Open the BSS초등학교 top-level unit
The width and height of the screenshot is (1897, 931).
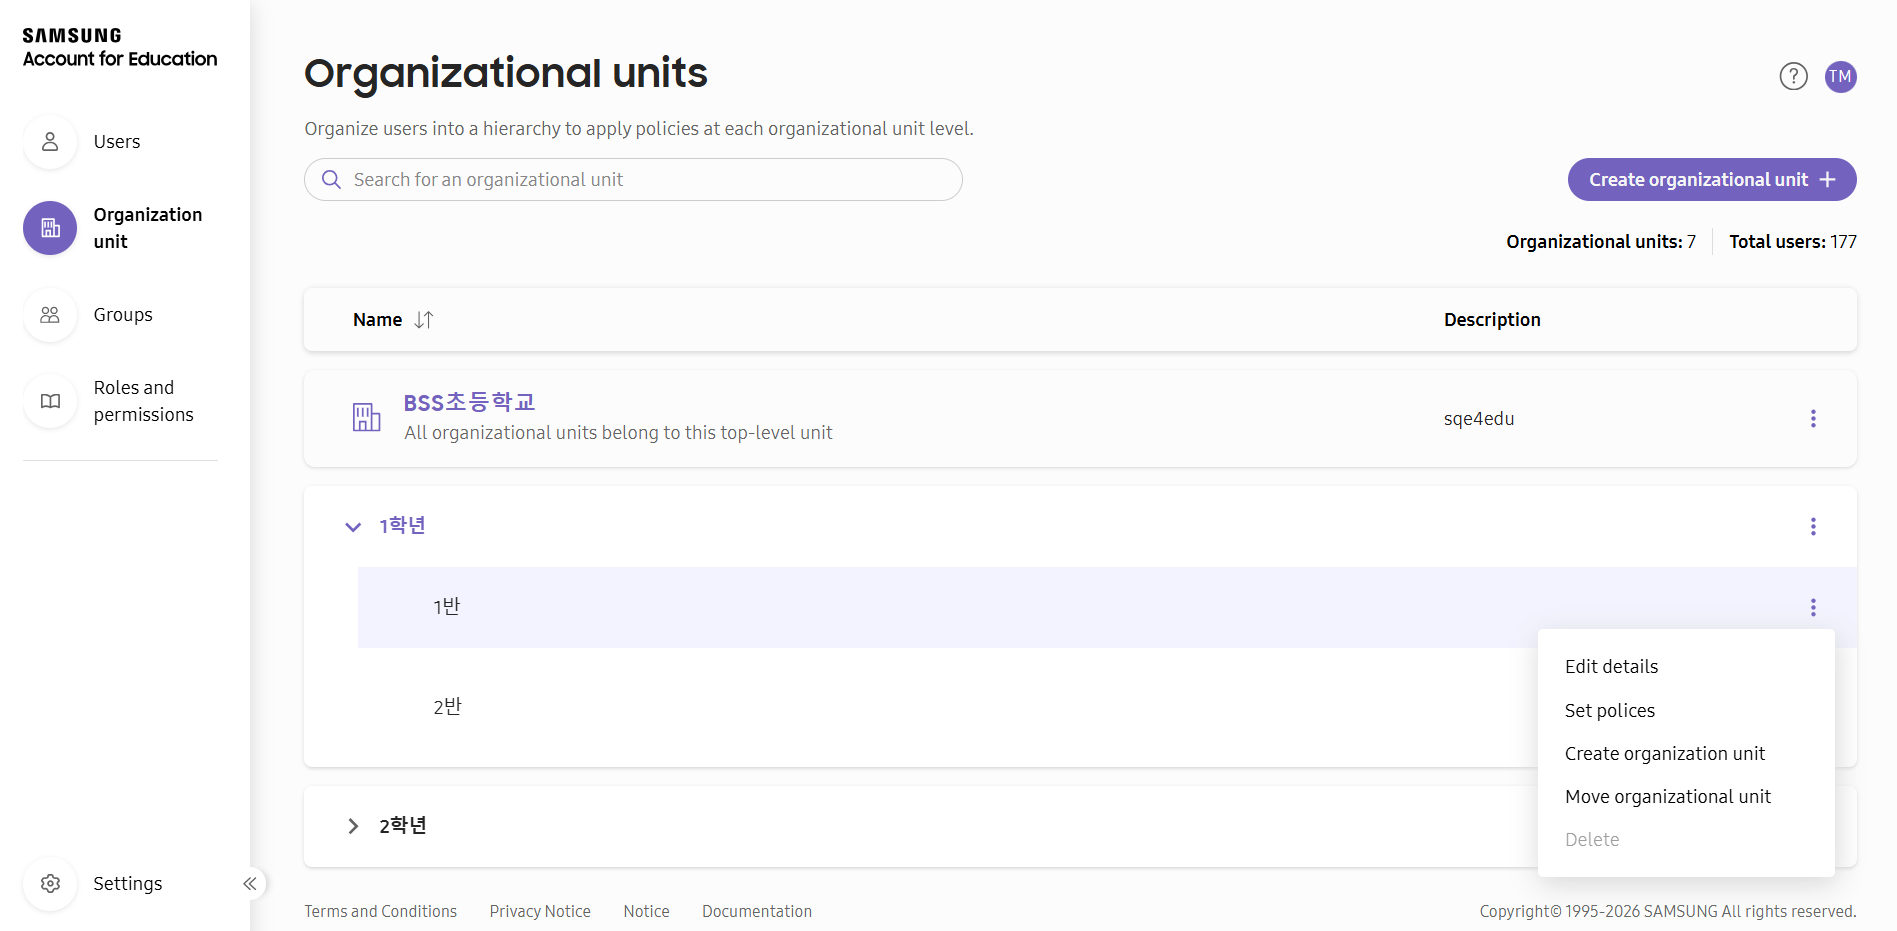point(469,402)
